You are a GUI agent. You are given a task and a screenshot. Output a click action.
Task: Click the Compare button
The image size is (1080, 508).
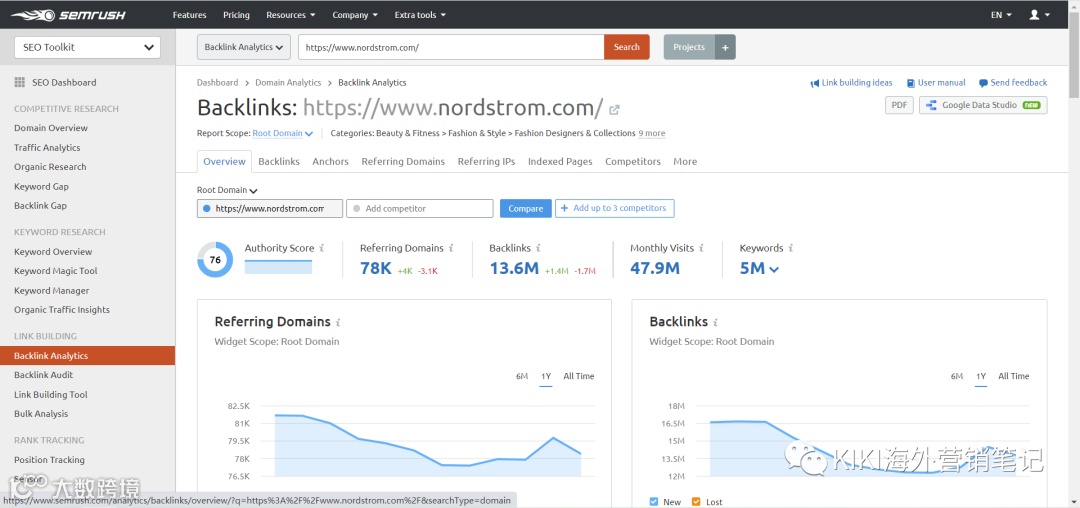tap(526, 209)
